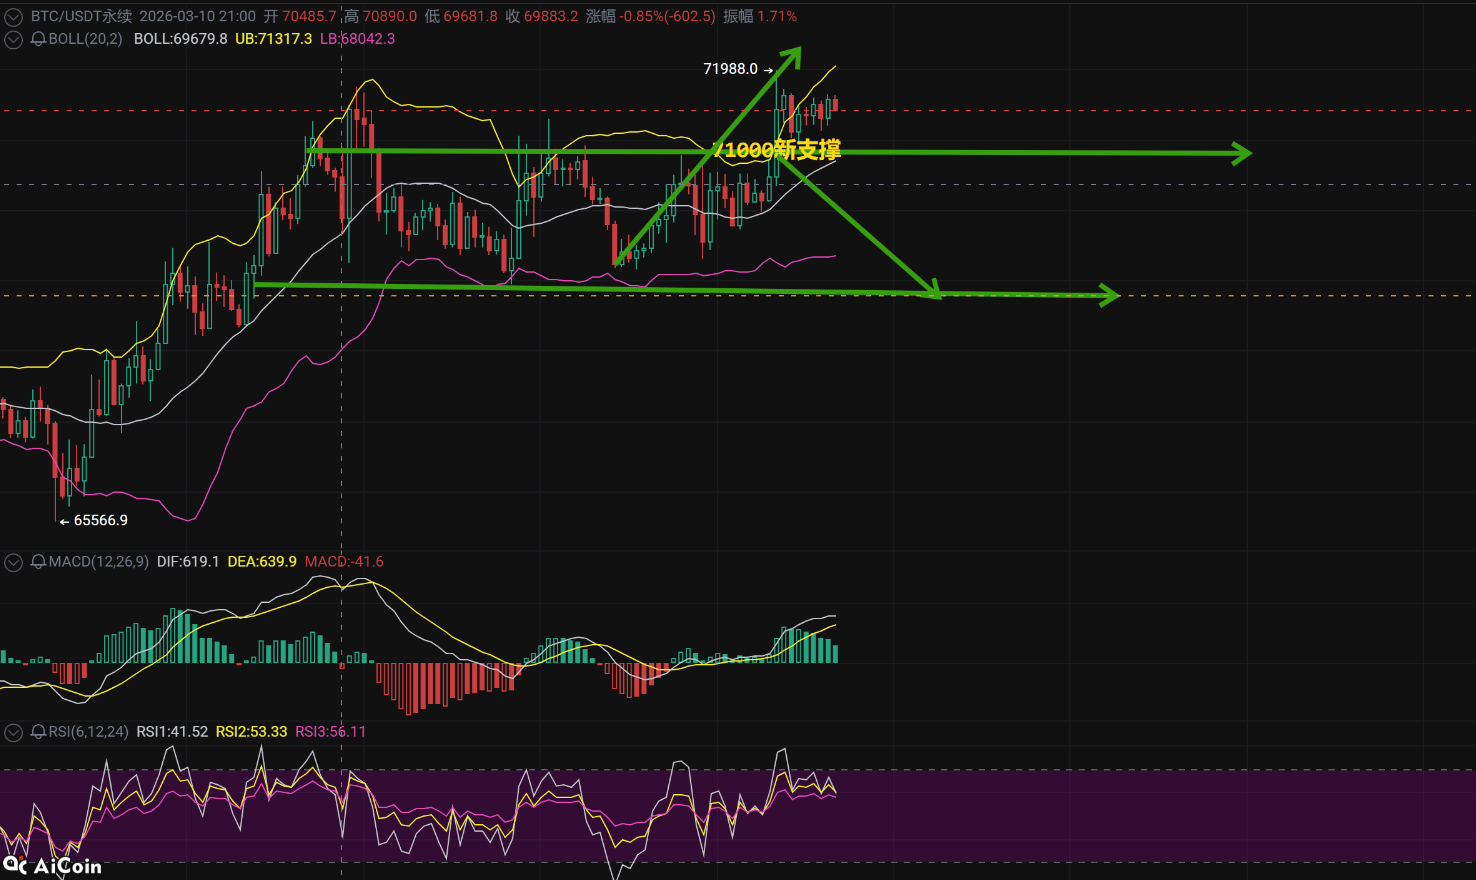
Task: Open MACD(12,26,9) indicator settings label
Action: (x=98, y=562)
